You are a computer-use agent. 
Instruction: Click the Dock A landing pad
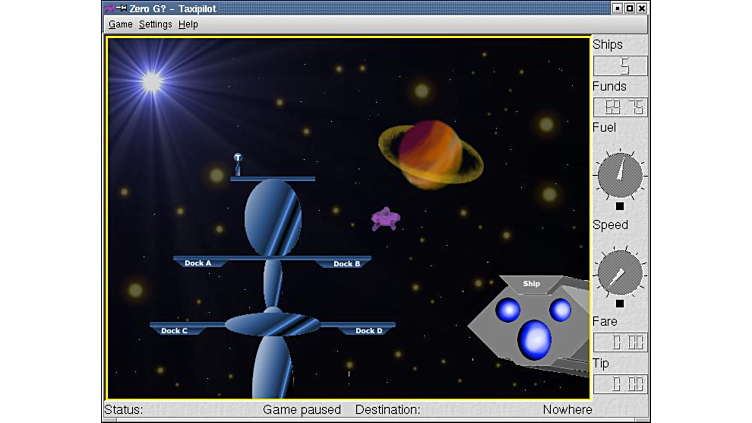tap(199, 263)
